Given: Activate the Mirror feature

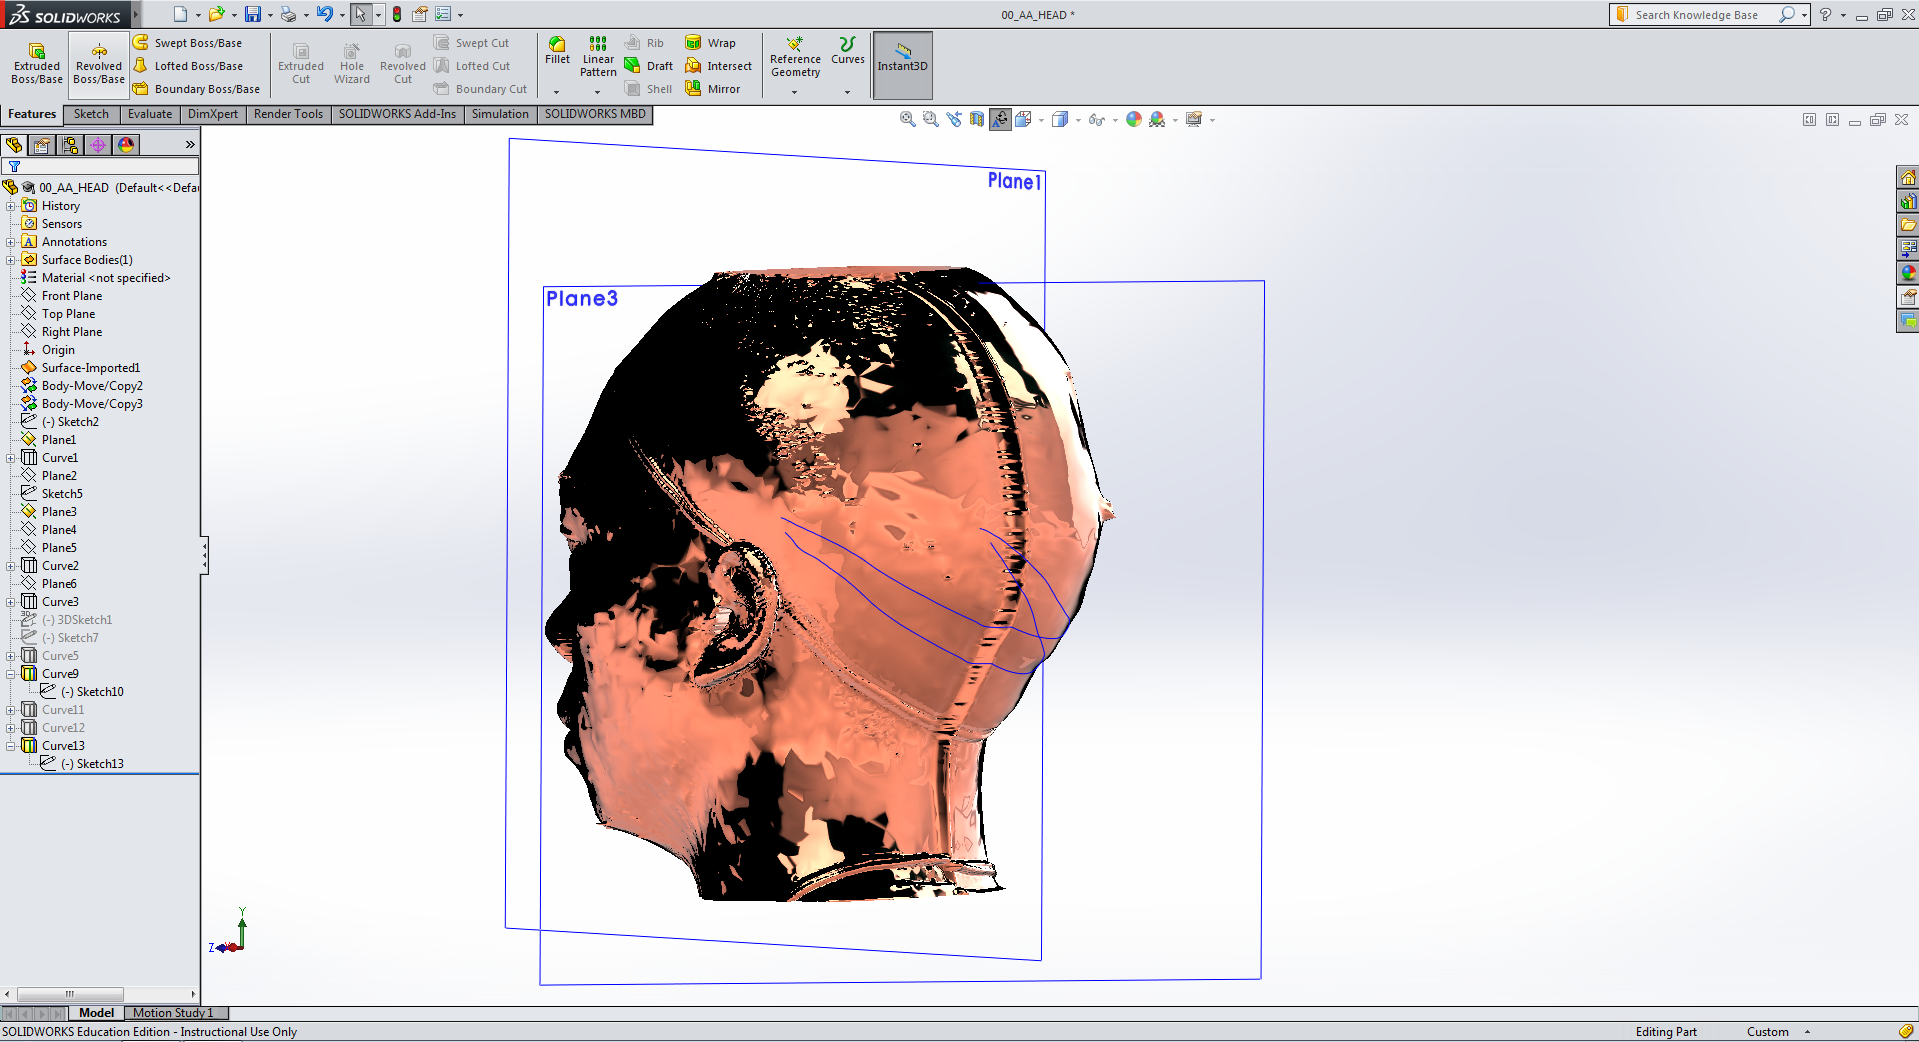Looking at the screenshot, I should [713, 89].
